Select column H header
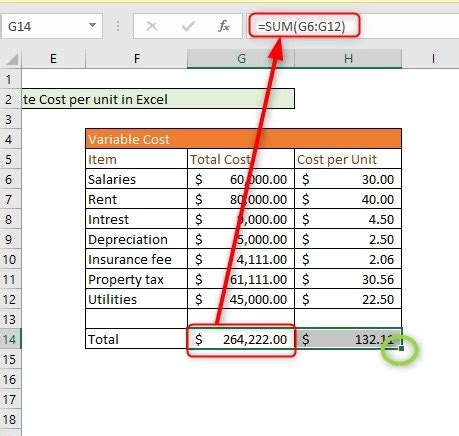This screenshot has height=436, width=459. click(348, 59)
